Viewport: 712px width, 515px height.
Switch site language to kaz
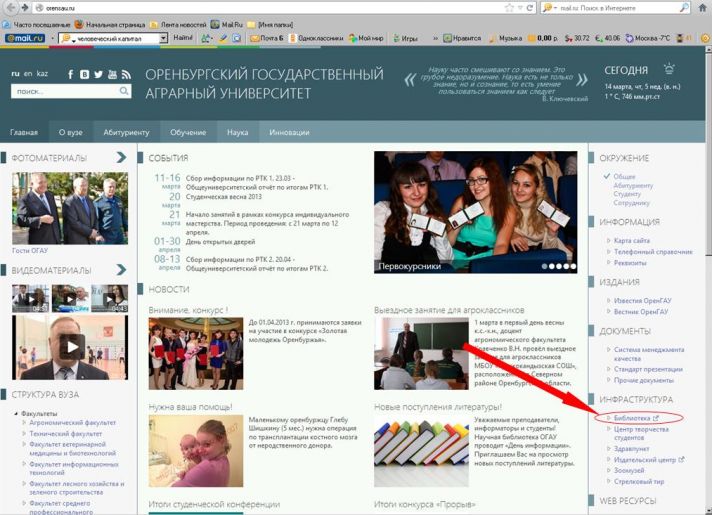[42, 73]
